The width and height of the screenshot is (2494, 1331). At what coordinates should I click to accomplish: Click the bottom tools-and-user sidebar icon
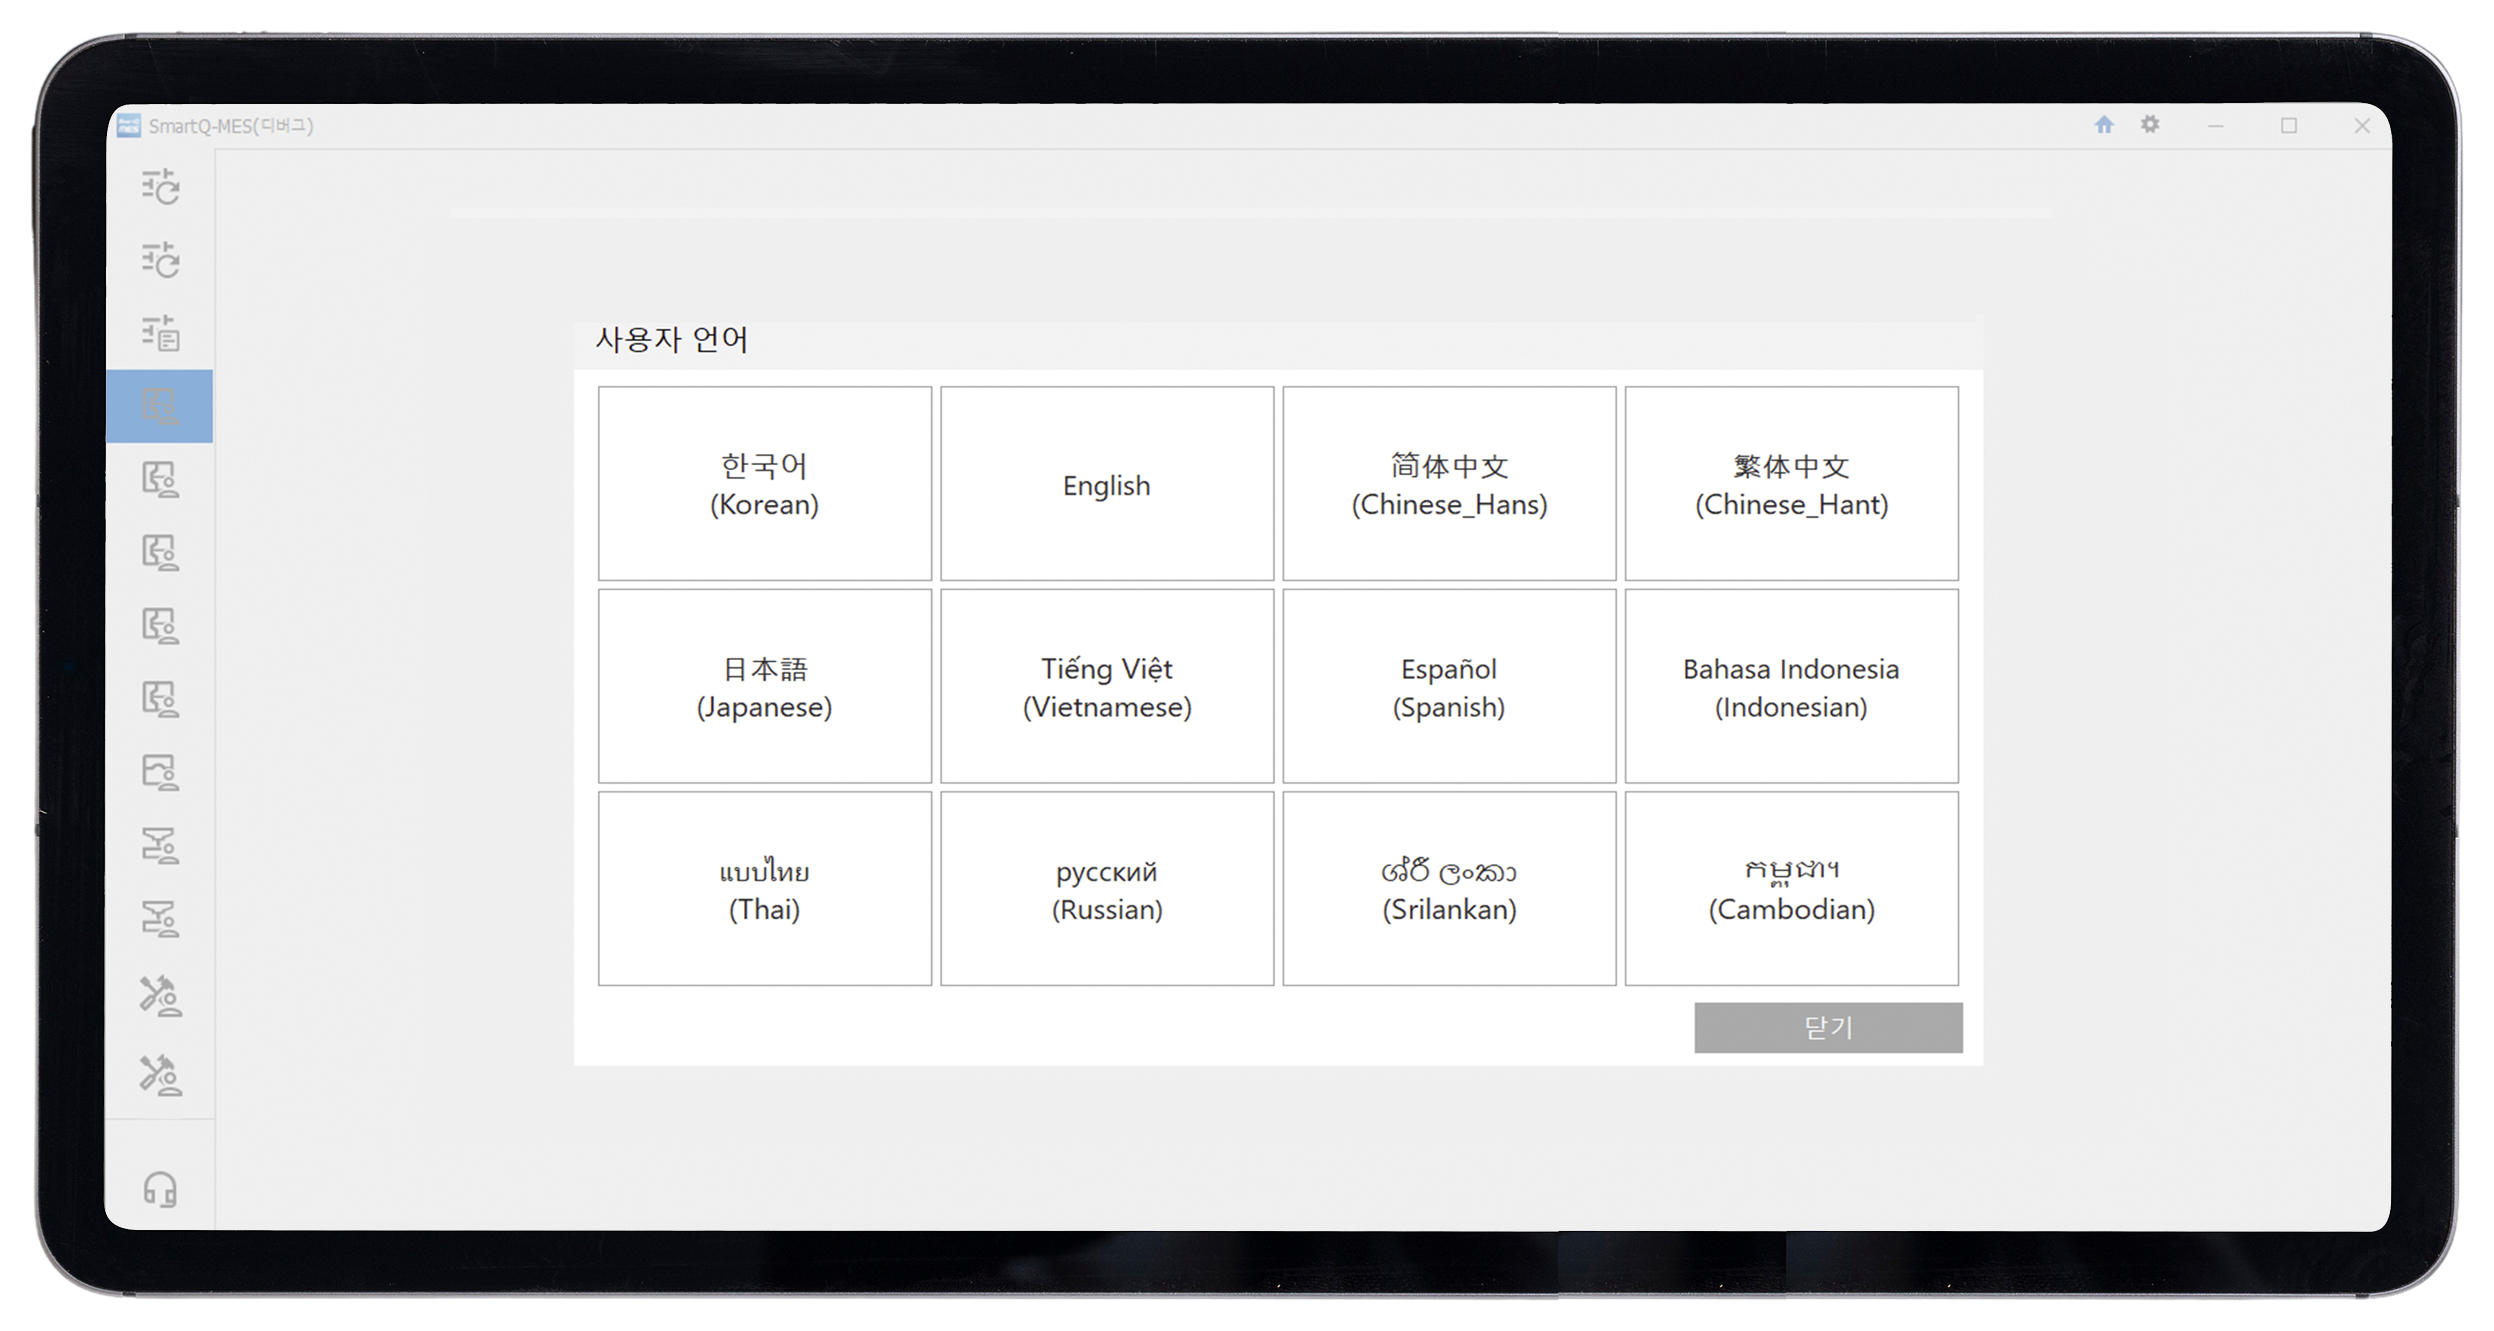[x=160, y=1076]
